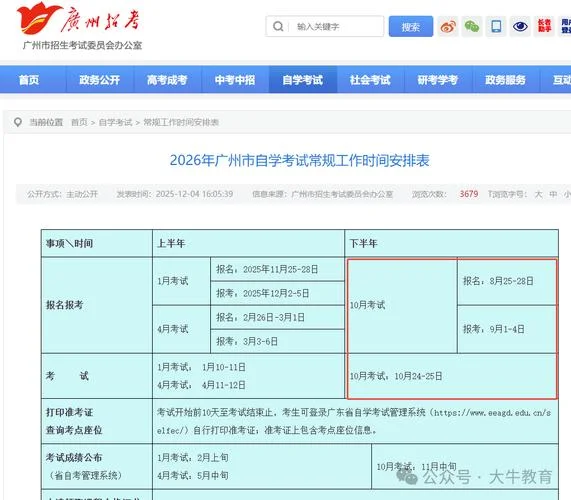Viewport: 571px width, 500px height.
Task: Click the text 1月考试：2月上旬
Action: (193, 457)
